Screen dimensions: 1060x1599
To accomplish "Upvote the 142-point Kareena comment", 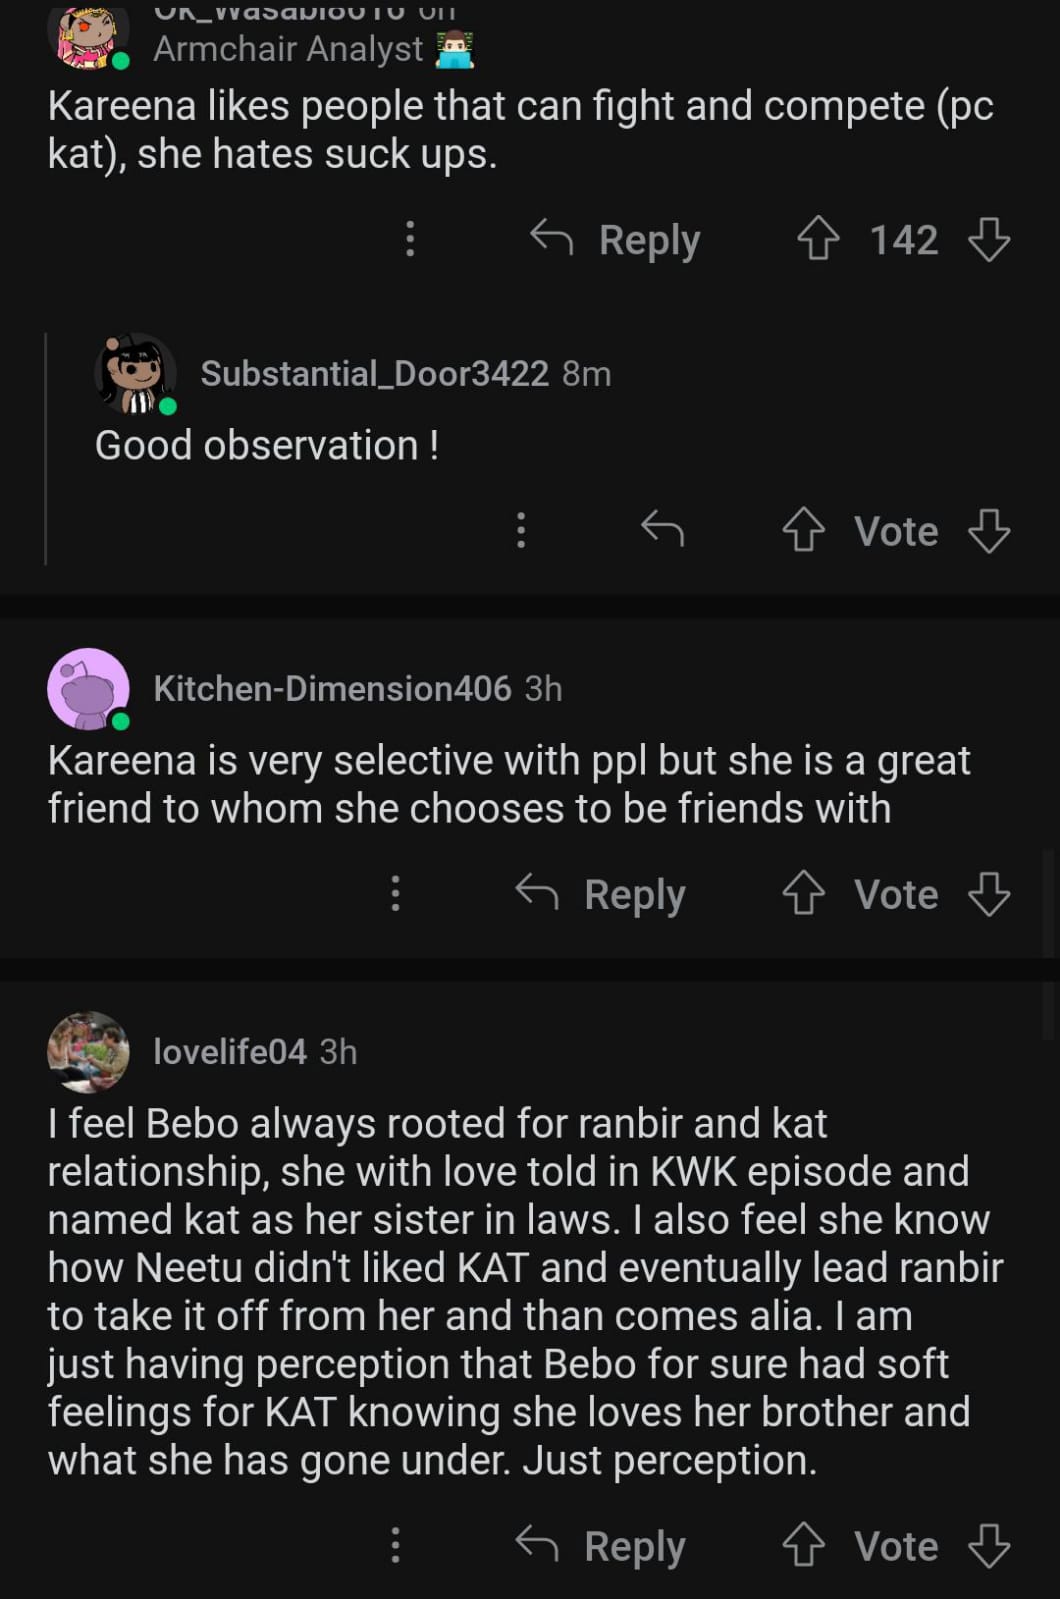I will pyautogui.click(x=818, y=239).
